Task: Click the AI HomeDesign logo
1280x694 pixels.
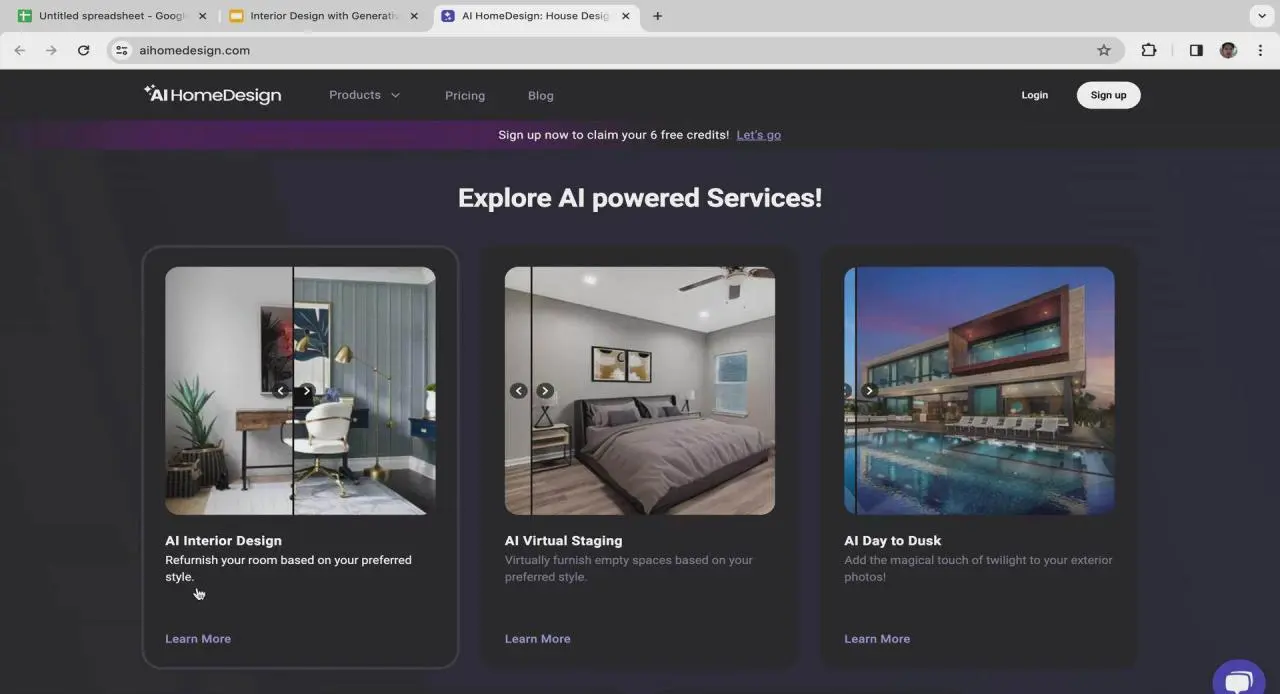Action: (x=212, y=95)
